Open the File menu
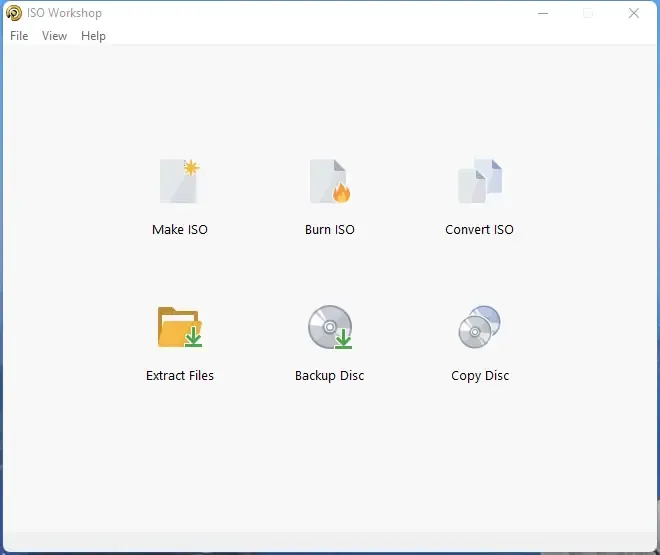Image resolution: width=660 pixels, height=555 pixels. [19, 36]
